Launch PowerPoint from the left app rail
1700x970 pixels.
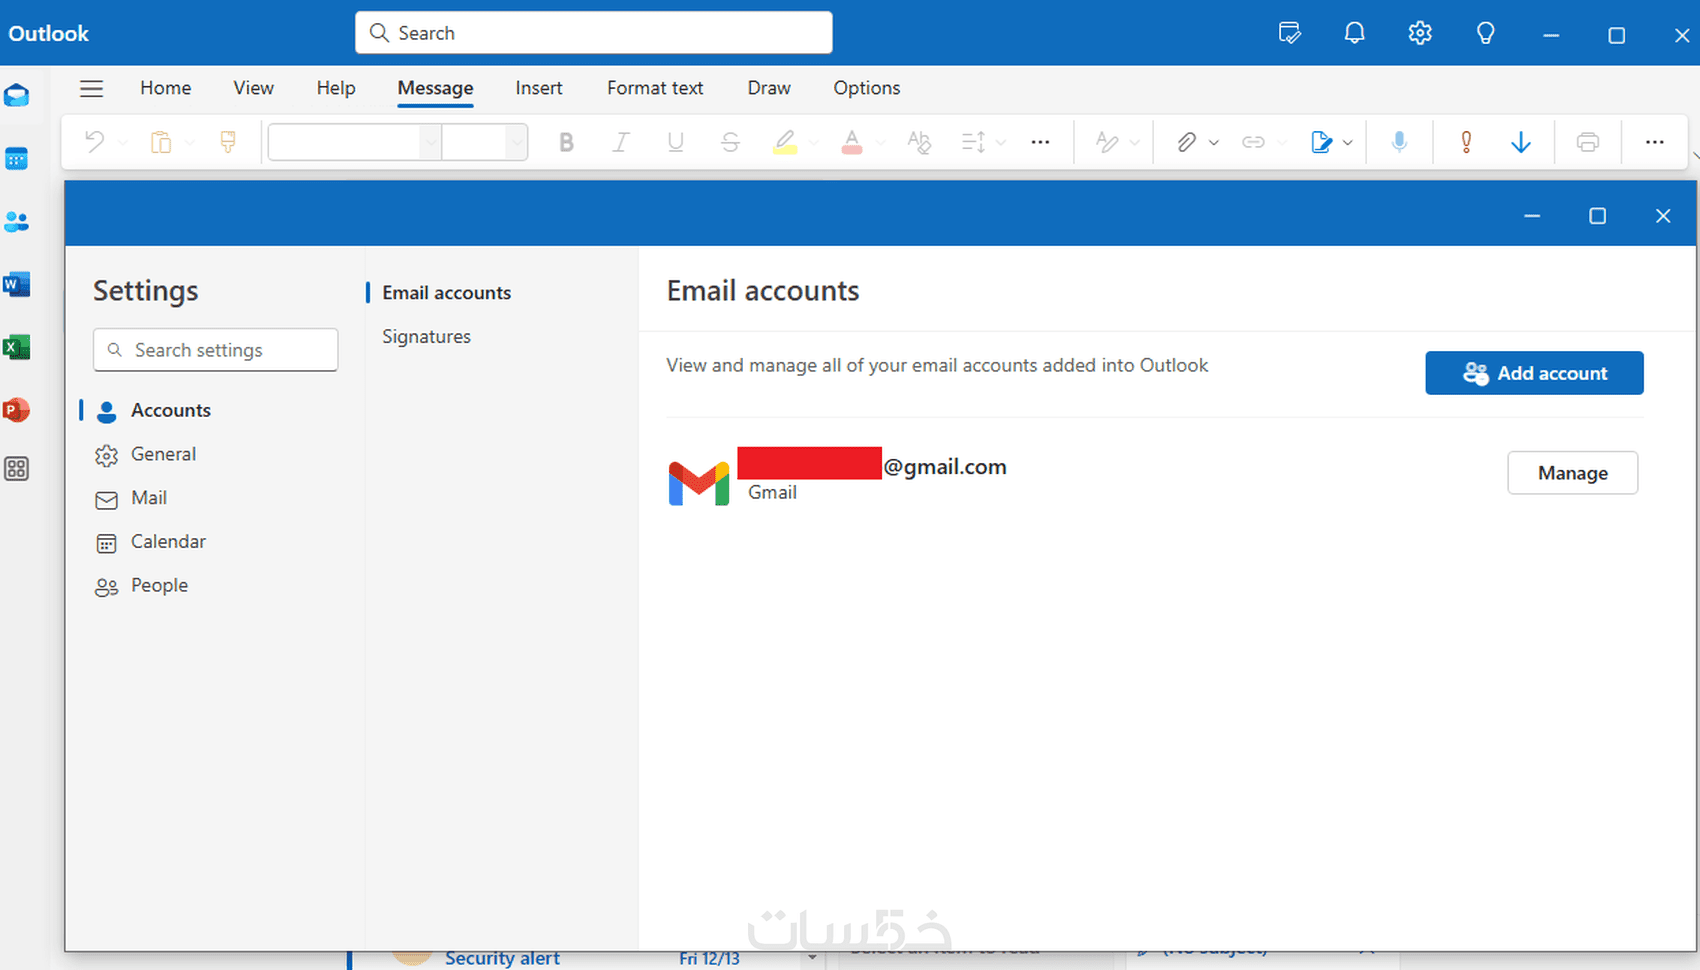(17, 410)
